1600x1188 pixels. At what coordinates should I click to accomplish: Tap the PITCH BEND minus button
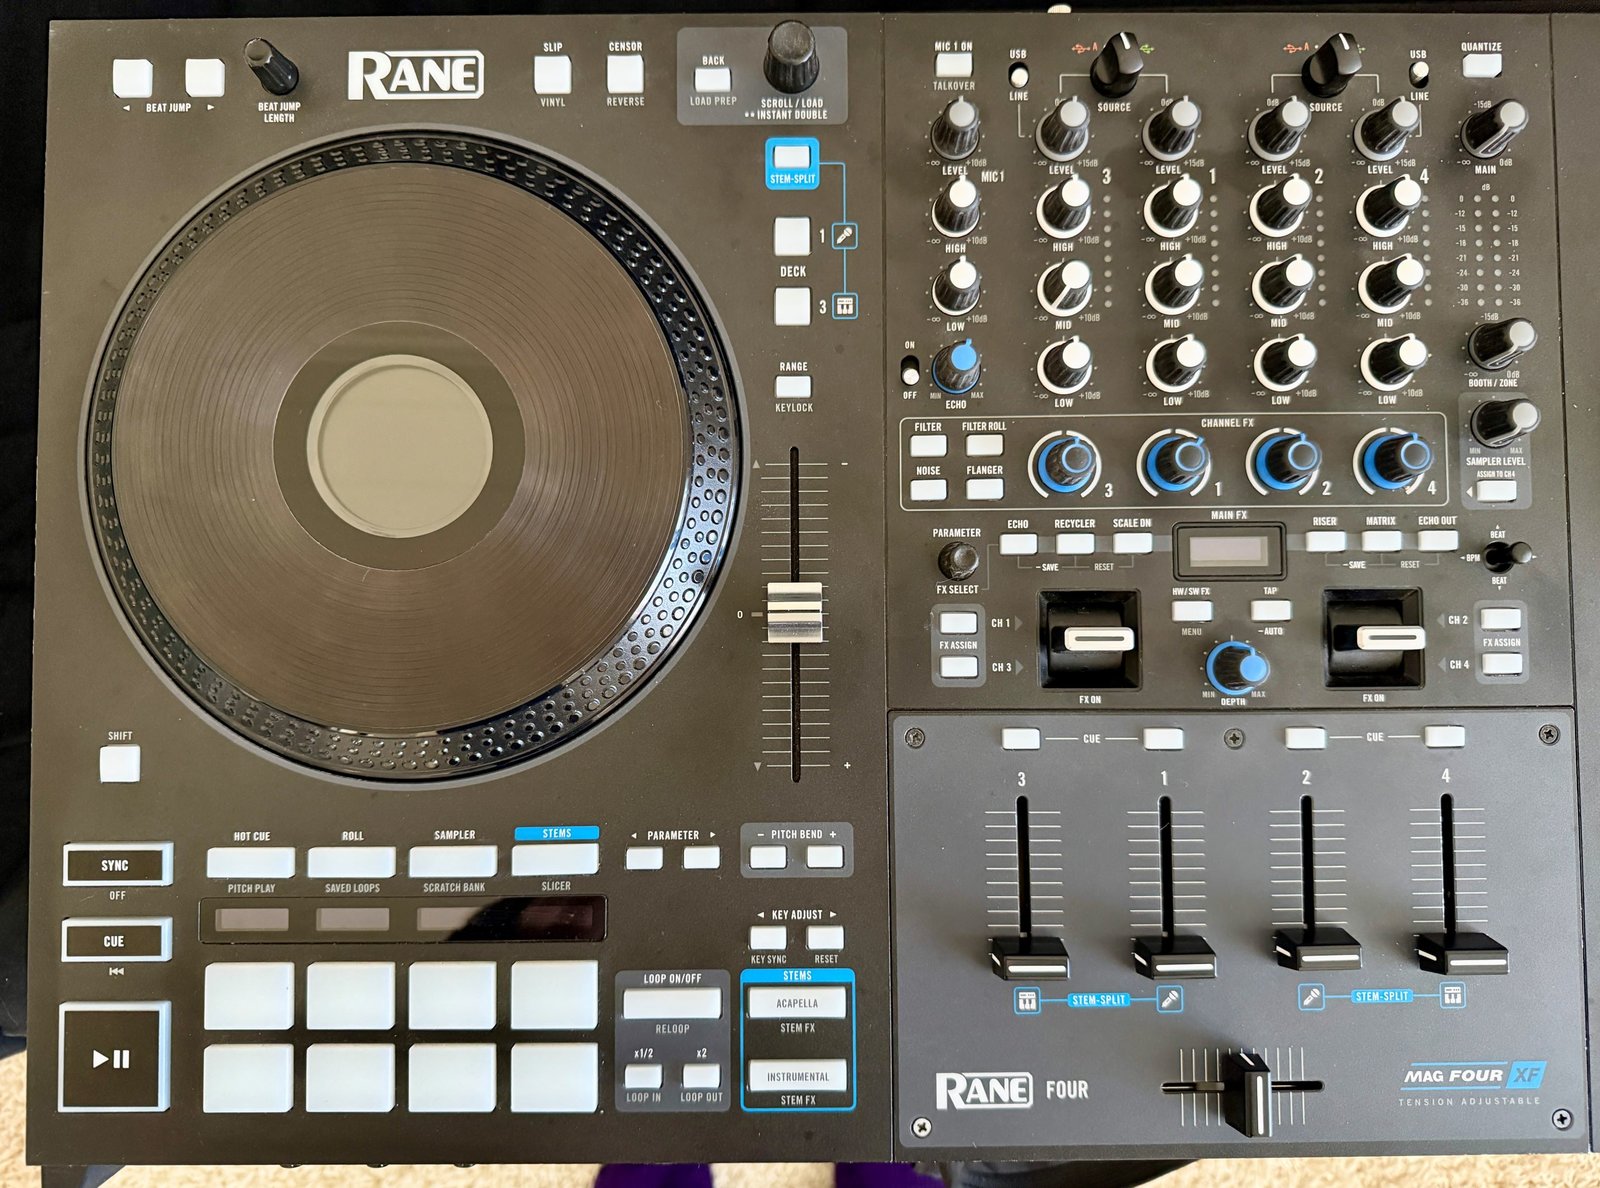pos(768,857)
